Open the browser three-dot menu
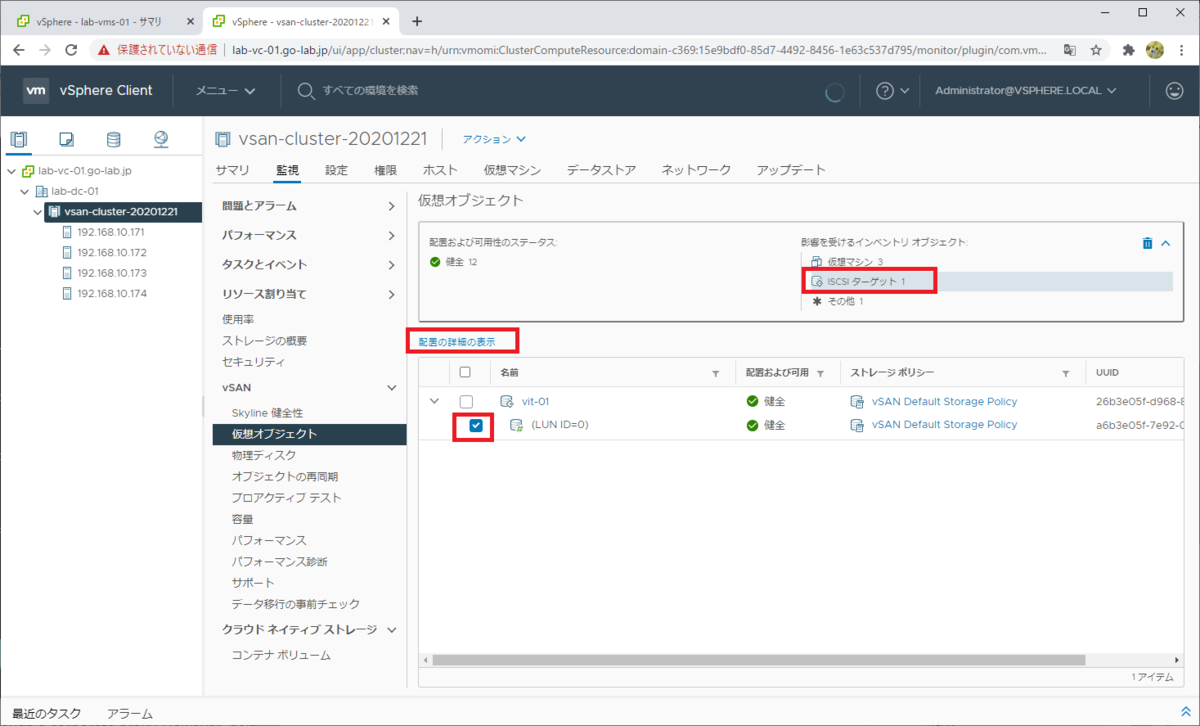Viewport: 1200px width, 726px height. 1181,50
